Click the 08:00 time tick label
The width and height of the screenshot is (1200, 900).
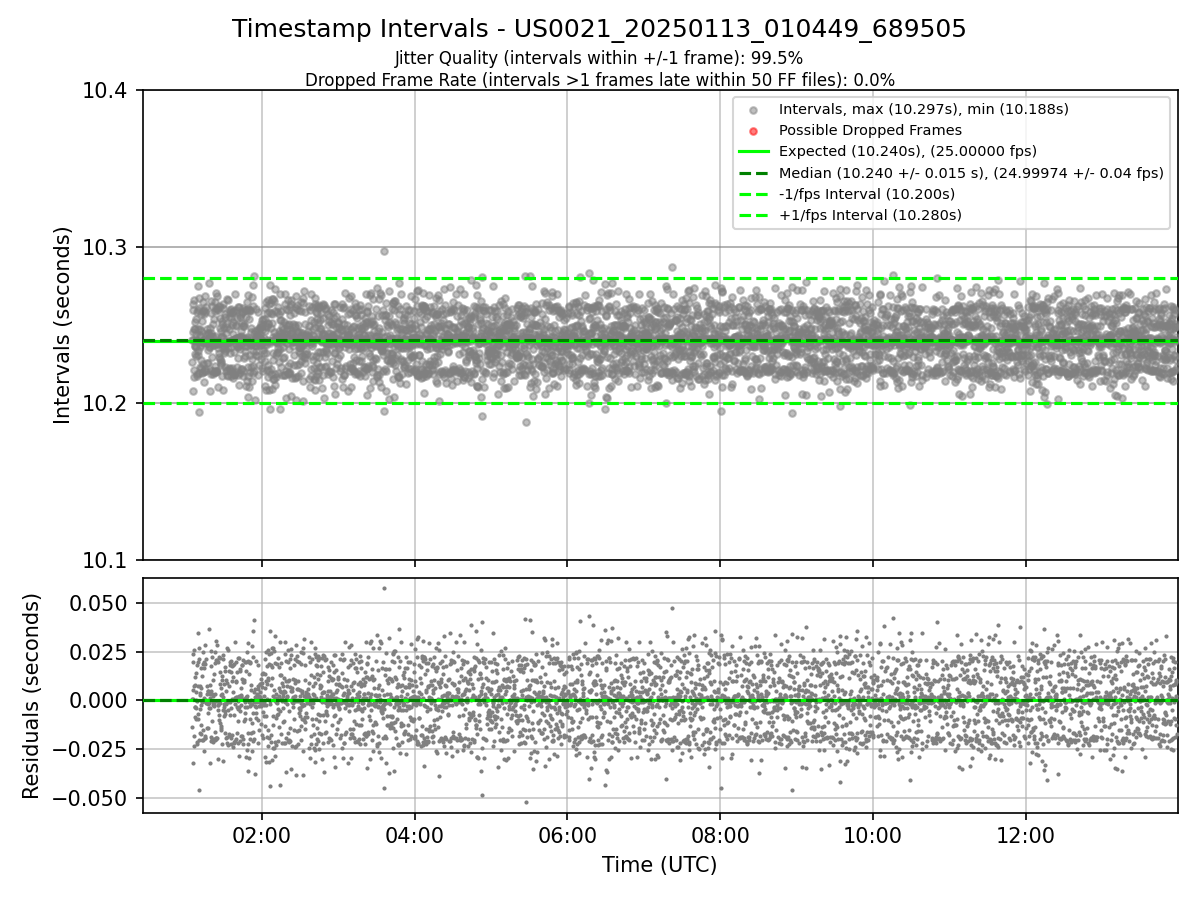tap(720, 836)
